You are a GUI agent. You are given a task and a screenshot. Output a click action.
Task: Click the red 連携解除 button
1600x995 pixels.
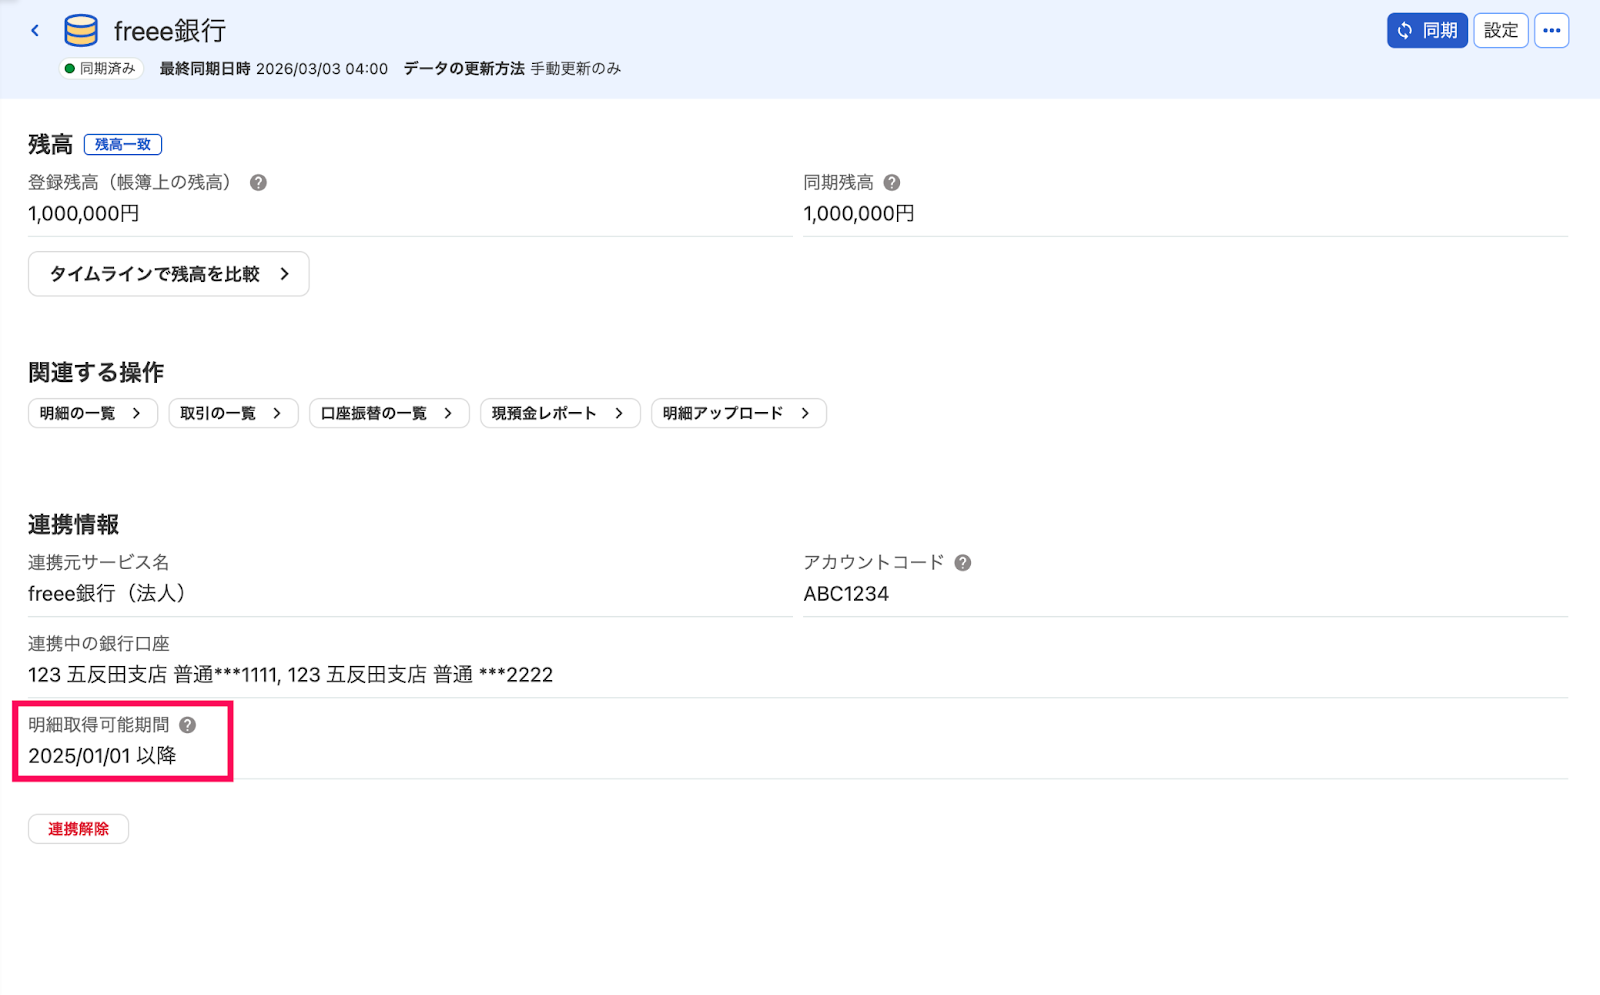[x=78, y=829]
